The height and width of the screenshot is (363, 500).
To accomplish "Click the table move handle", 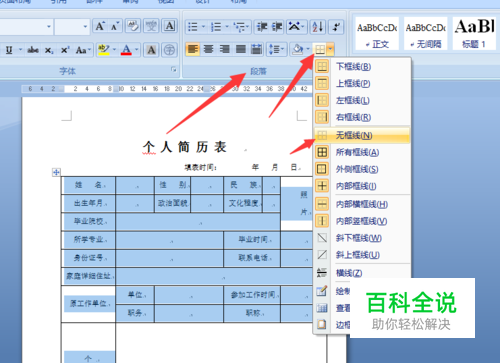I will 56,172.
